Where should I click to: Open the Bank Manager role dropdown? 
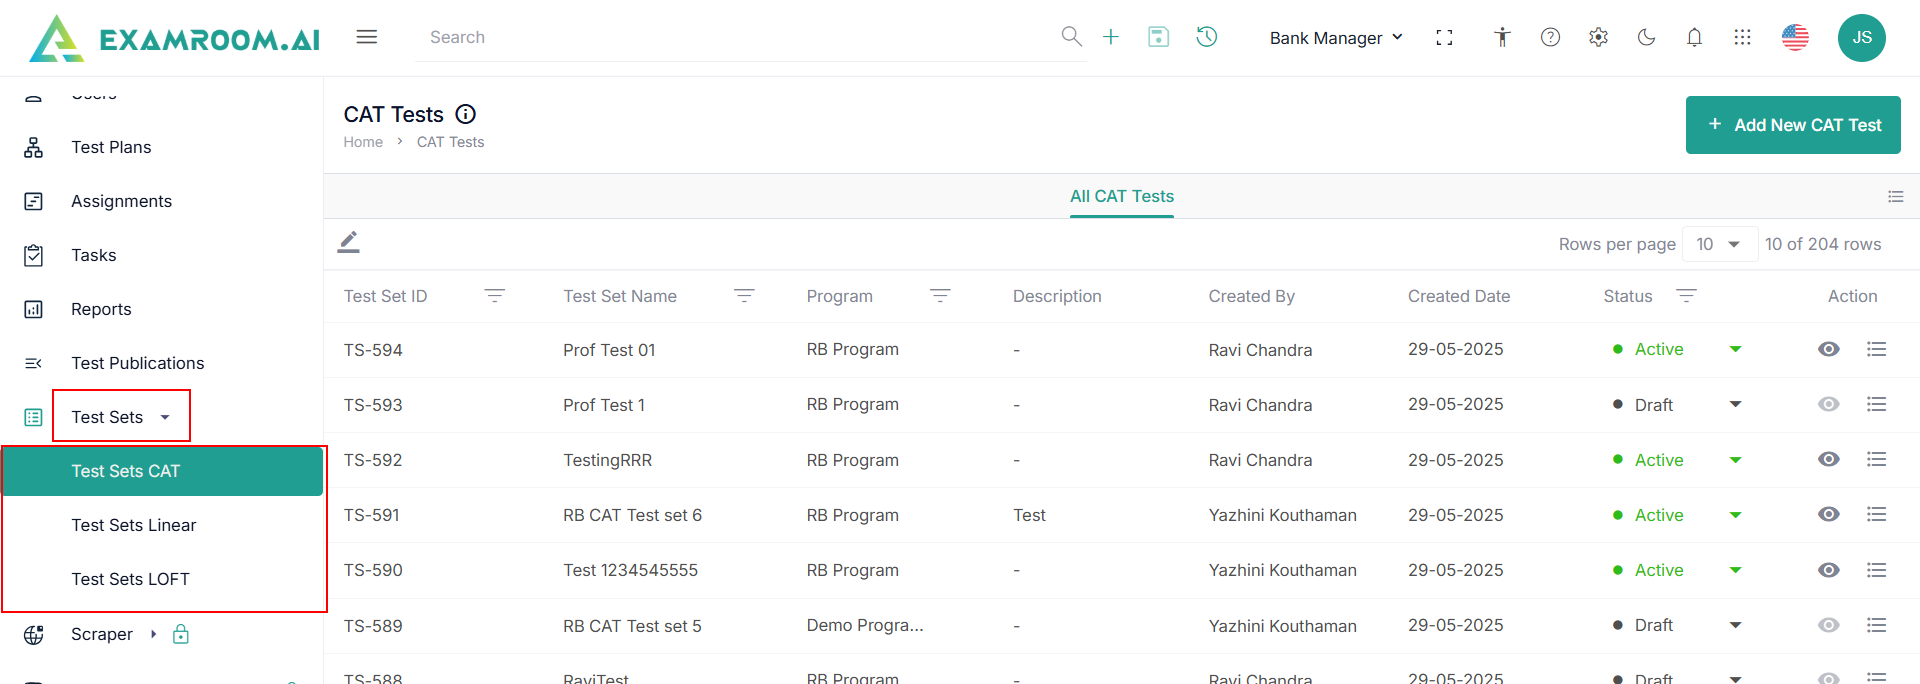click(1335, 38)
